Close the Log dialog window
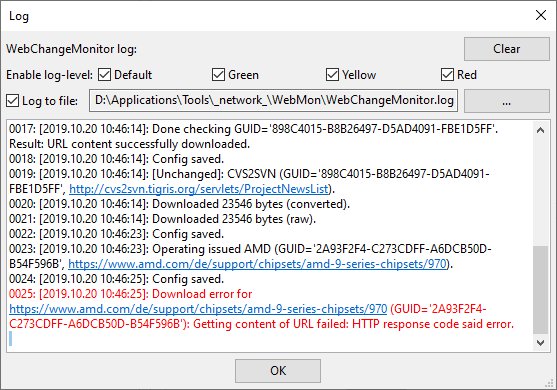This screenshot has height=390, width=557. tap(541, 15)
